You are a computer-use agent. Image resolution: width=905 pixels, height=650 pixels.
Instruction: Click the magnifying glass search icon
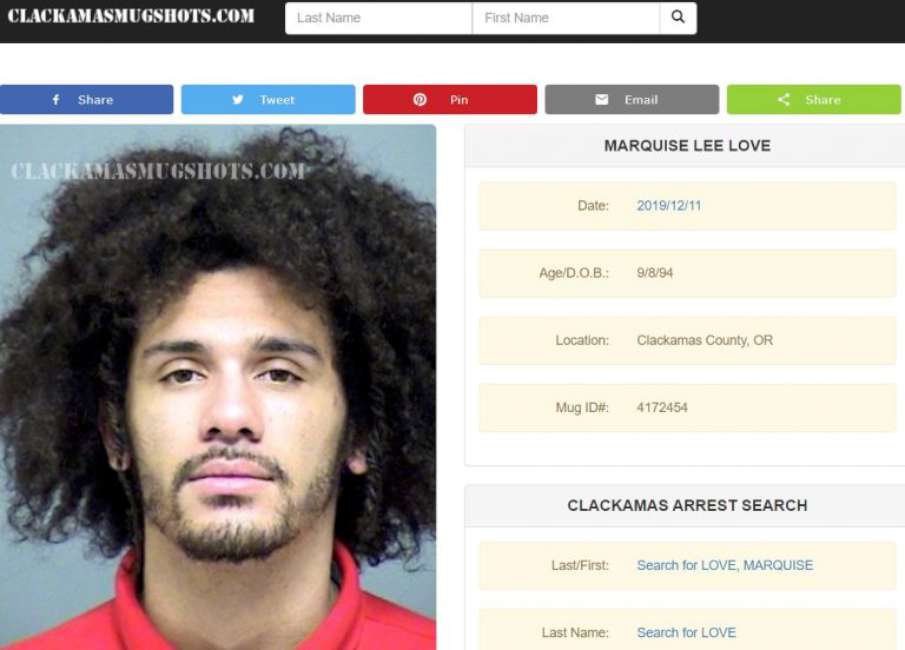click(x=678, y=17)
